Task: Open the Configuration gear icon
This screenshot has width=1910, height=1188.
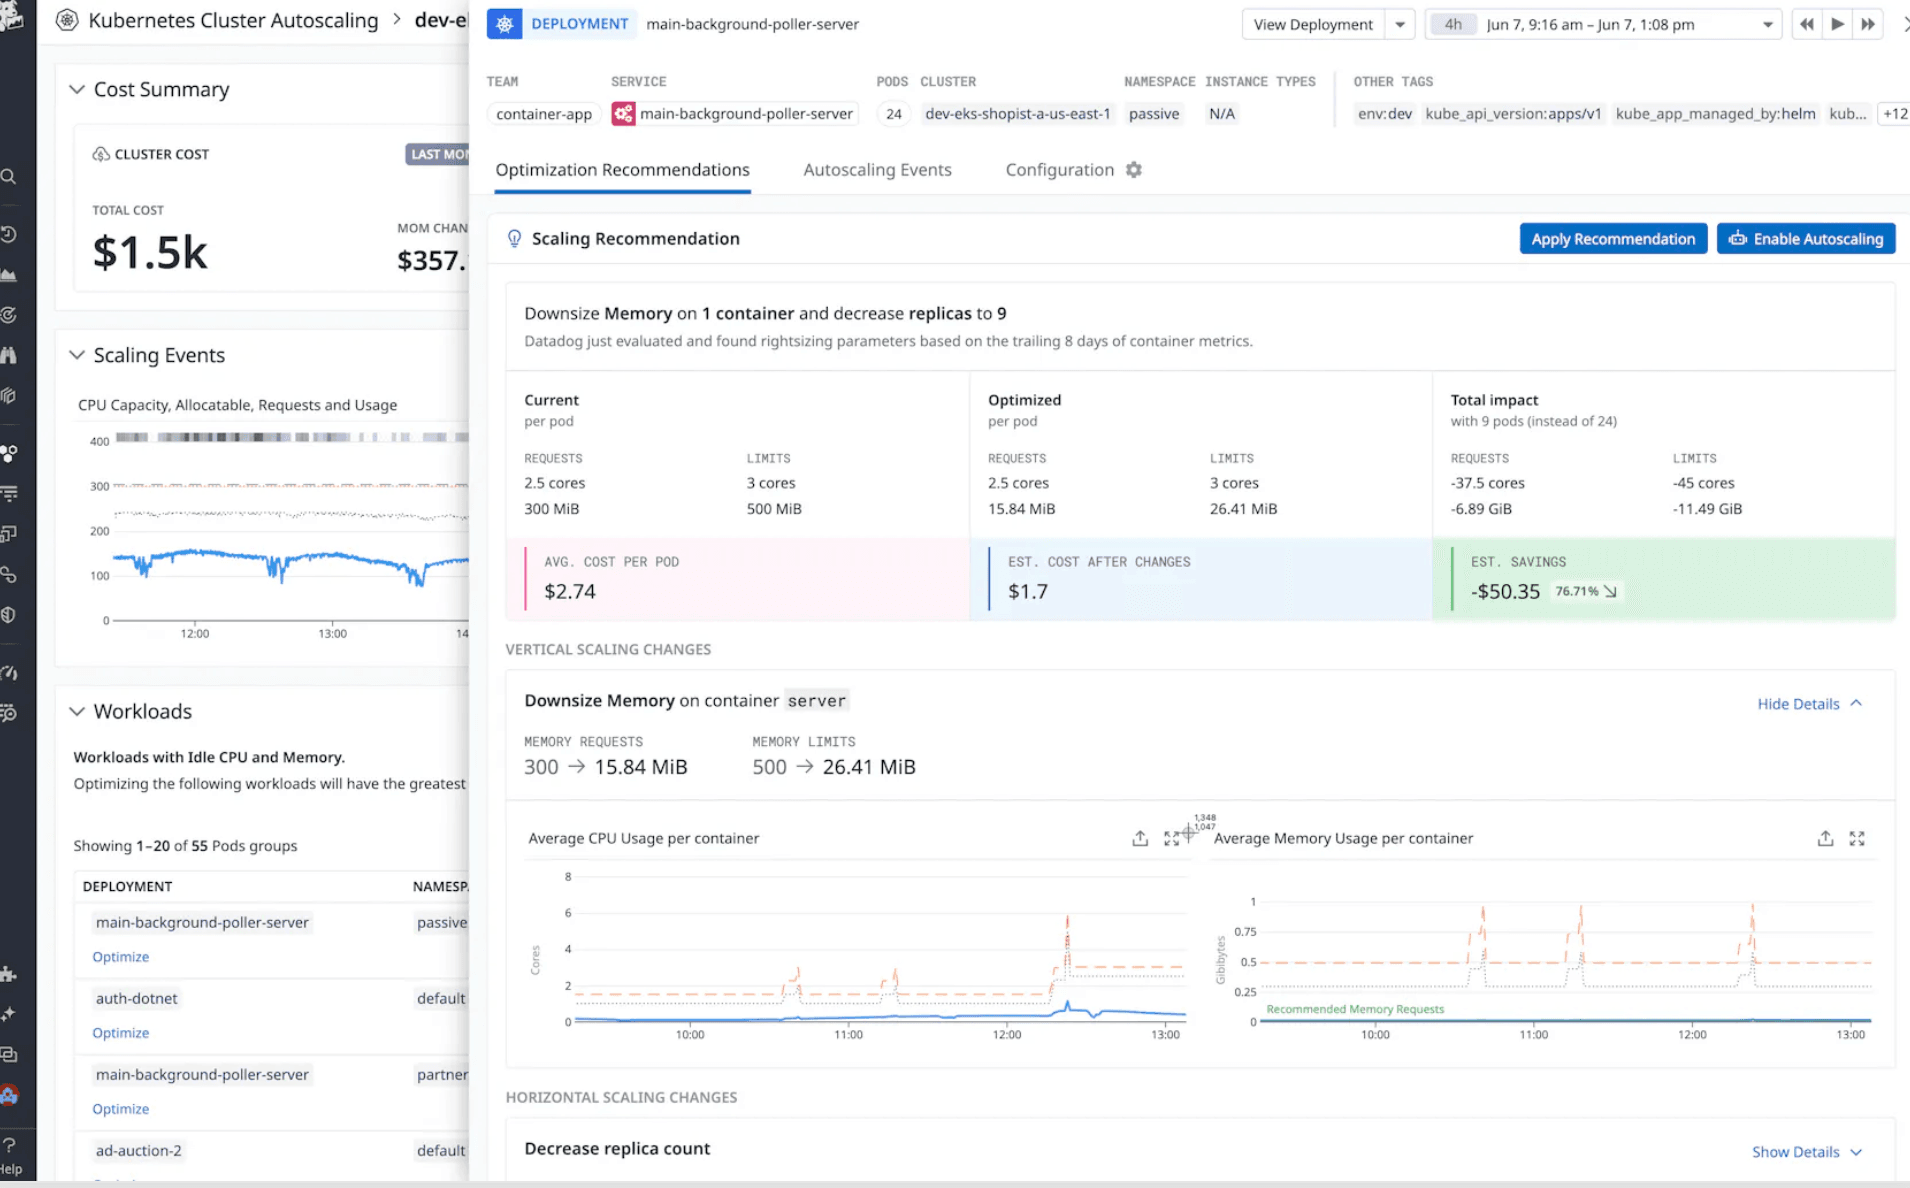Action: (x=1133, y=170)
